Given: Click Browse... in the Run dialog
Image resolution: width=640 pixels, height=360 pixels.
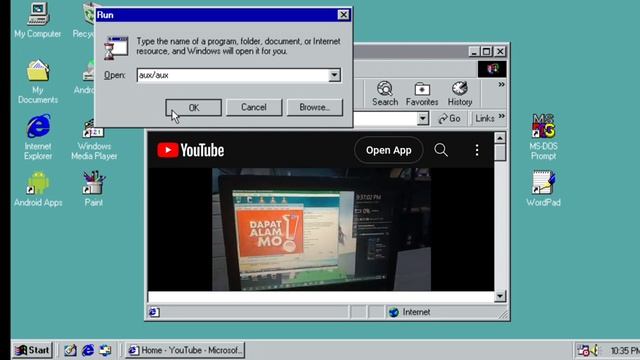Looking at the screenshot, I should 315,107.
